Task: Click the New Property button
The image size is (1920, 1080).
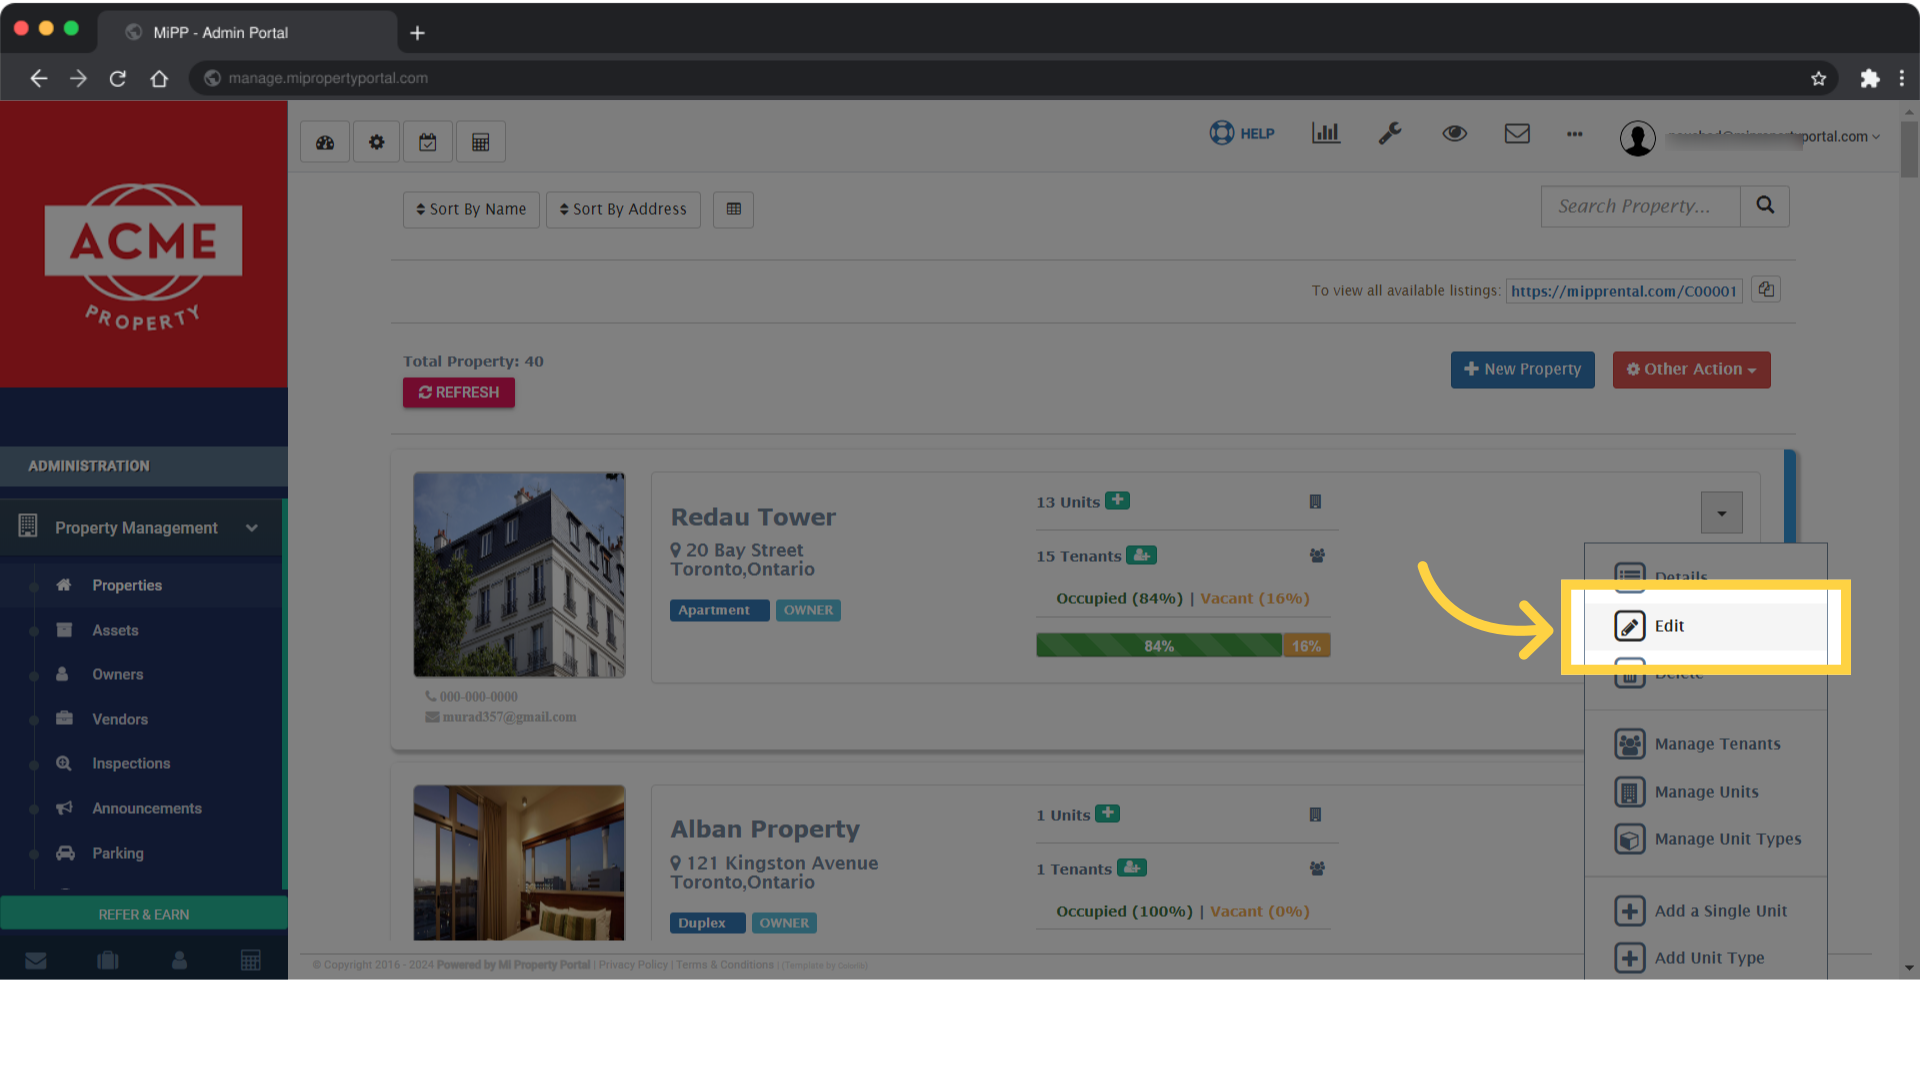Action: pos(1523,369)
